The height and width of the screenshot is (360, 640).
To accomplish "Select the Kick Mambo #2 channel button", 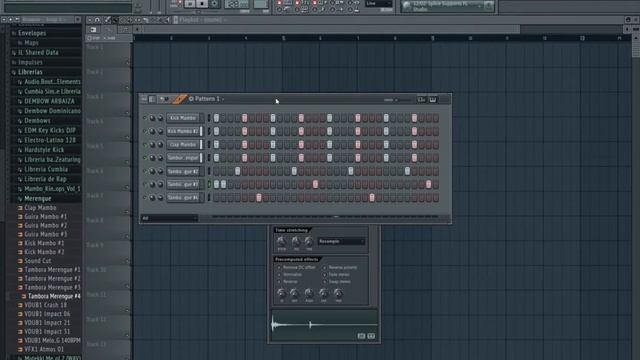I will 183,131.
